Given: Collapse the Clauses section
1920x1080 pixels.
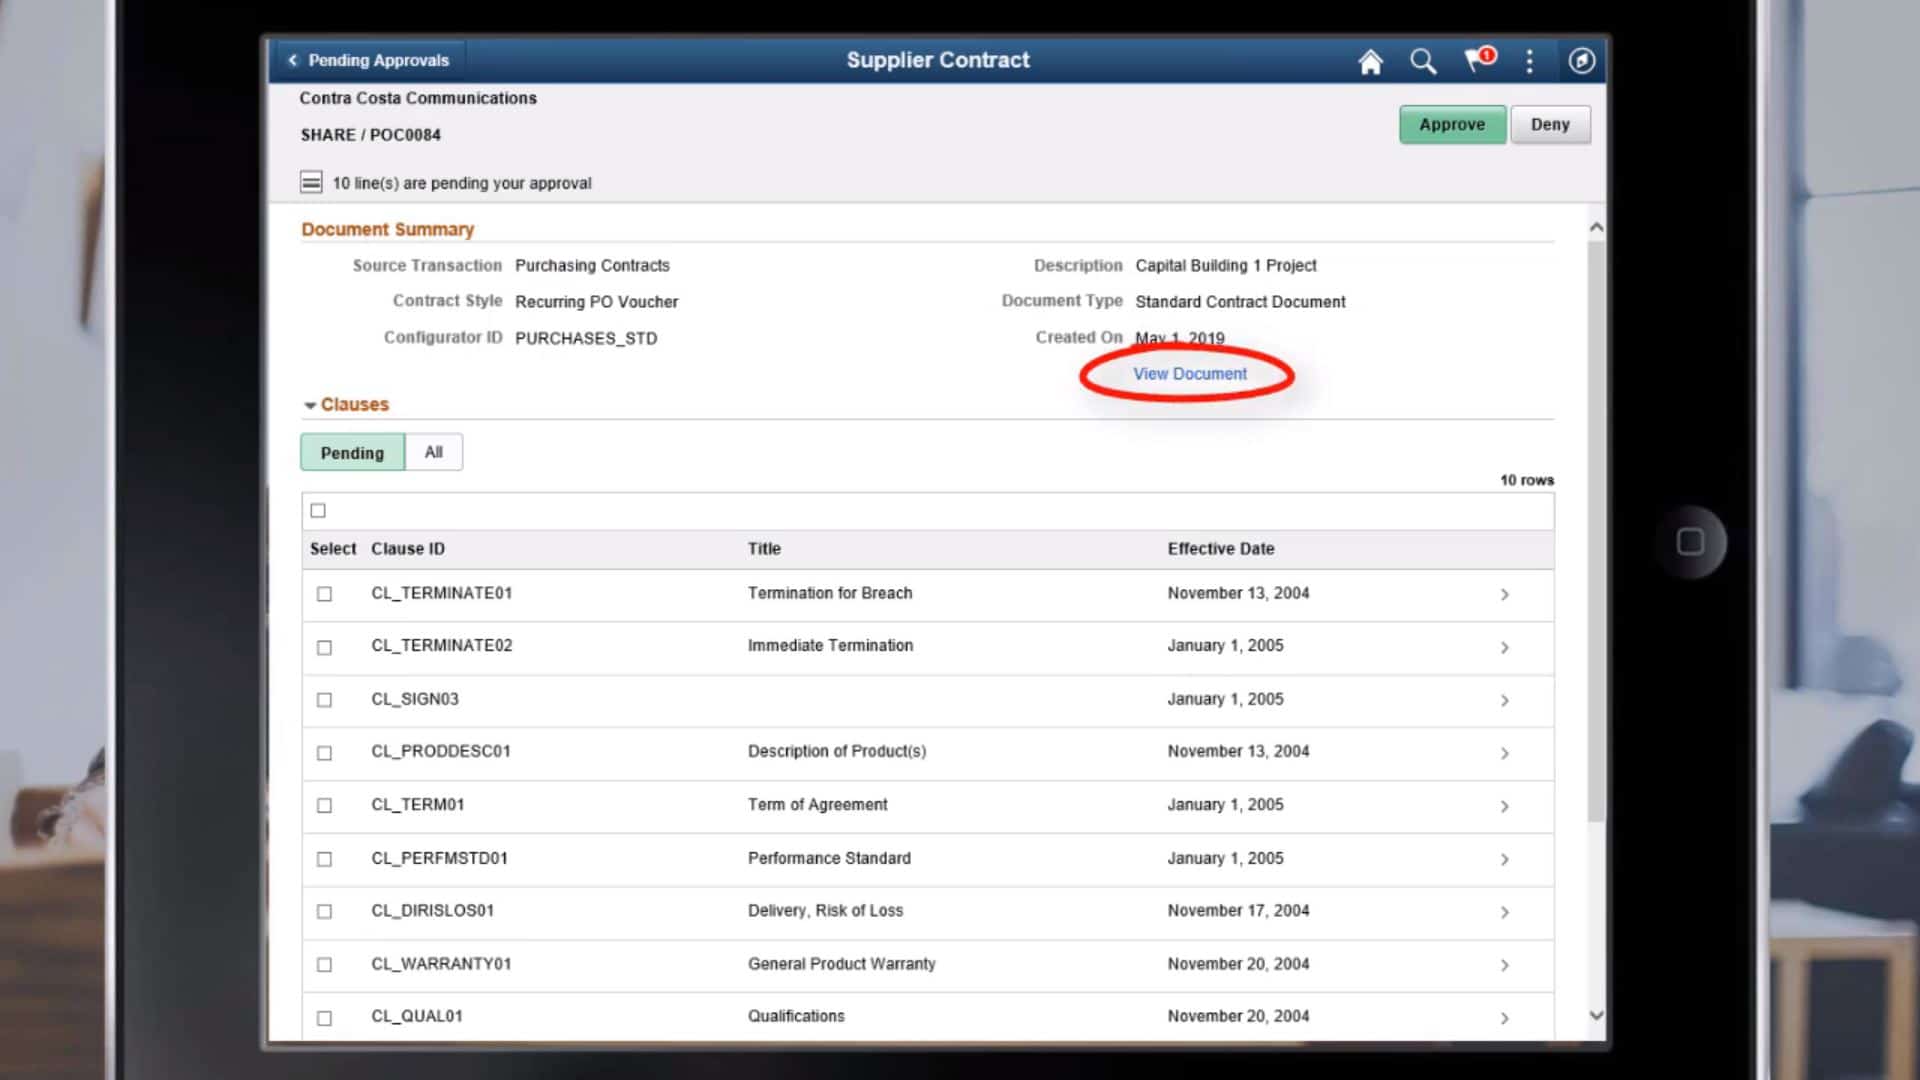Looking at the screenshot, I should point(310,404).
